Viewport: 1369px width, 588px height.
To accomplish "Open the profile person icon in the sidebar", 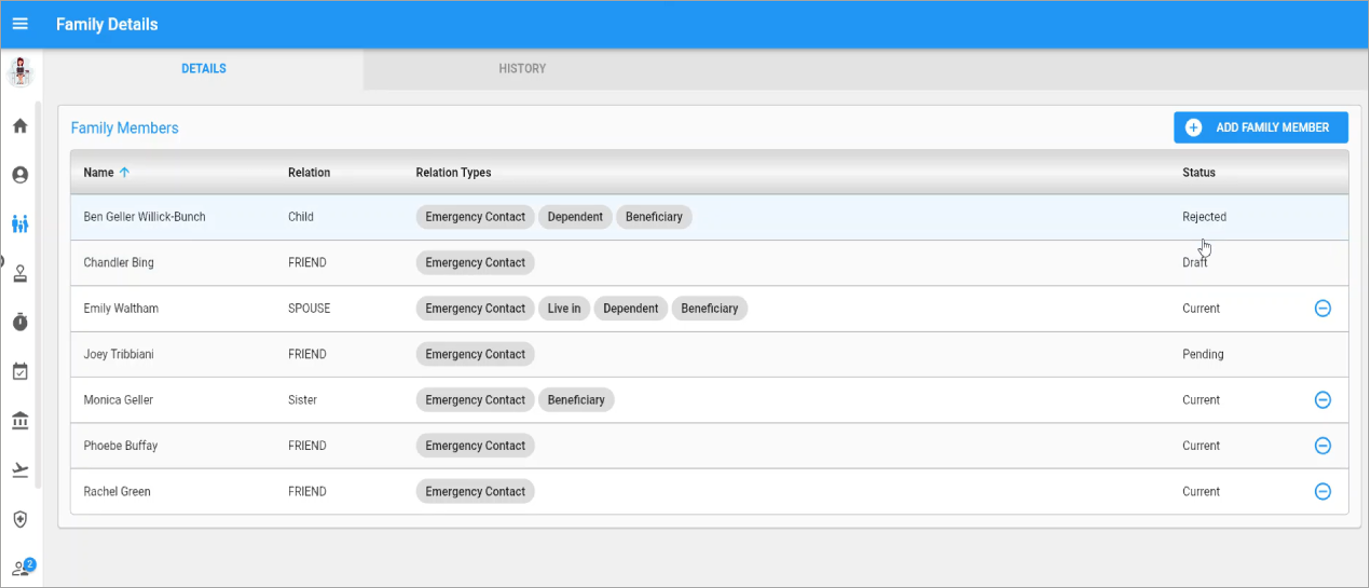I will 20,175.
